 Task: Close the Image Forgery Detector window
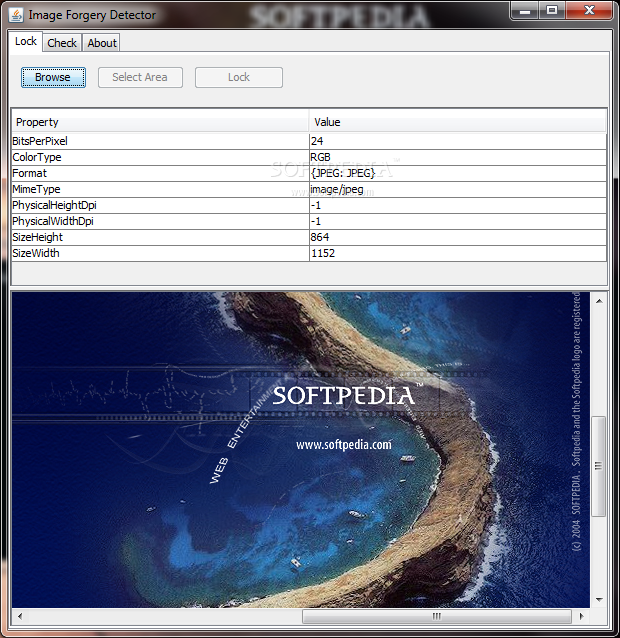point(589,11)
